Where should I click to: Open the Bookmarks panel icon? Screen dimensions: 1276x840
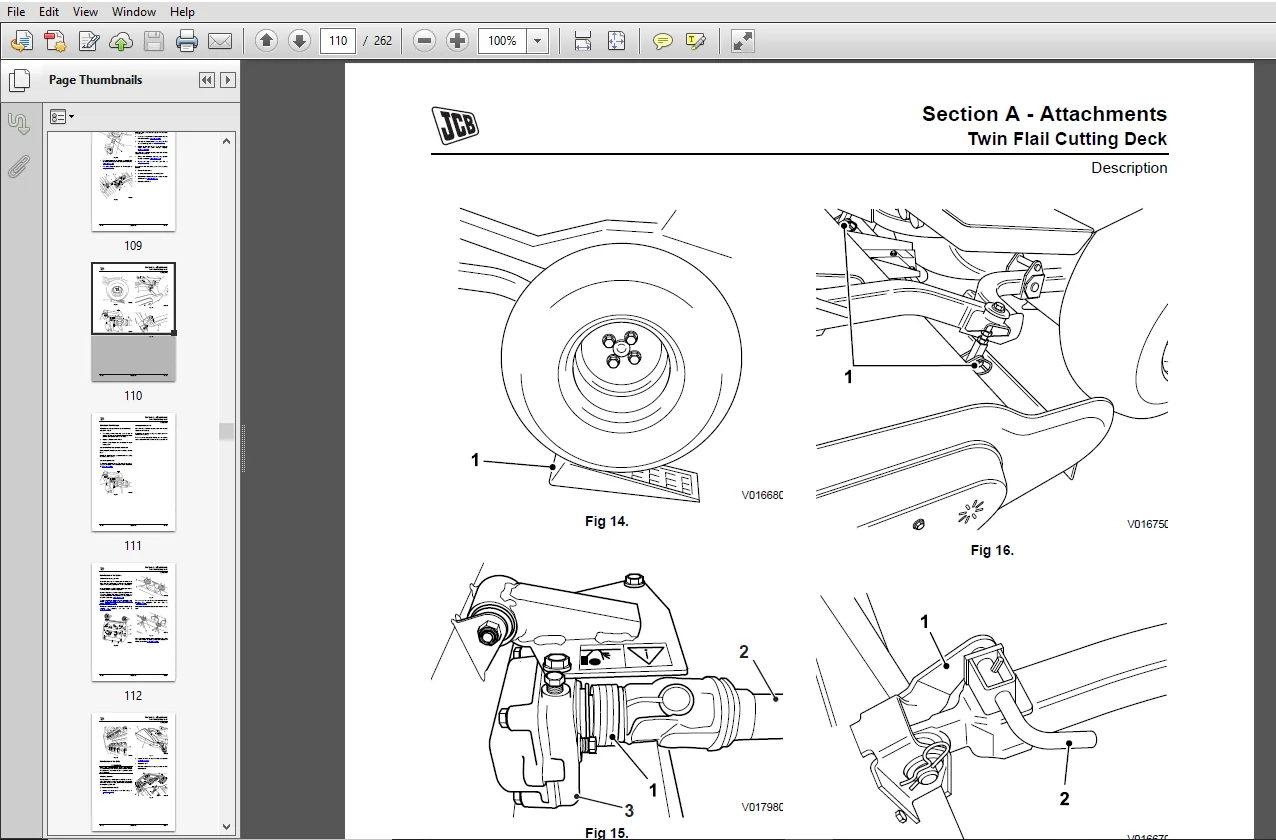(x=19, y=123)
